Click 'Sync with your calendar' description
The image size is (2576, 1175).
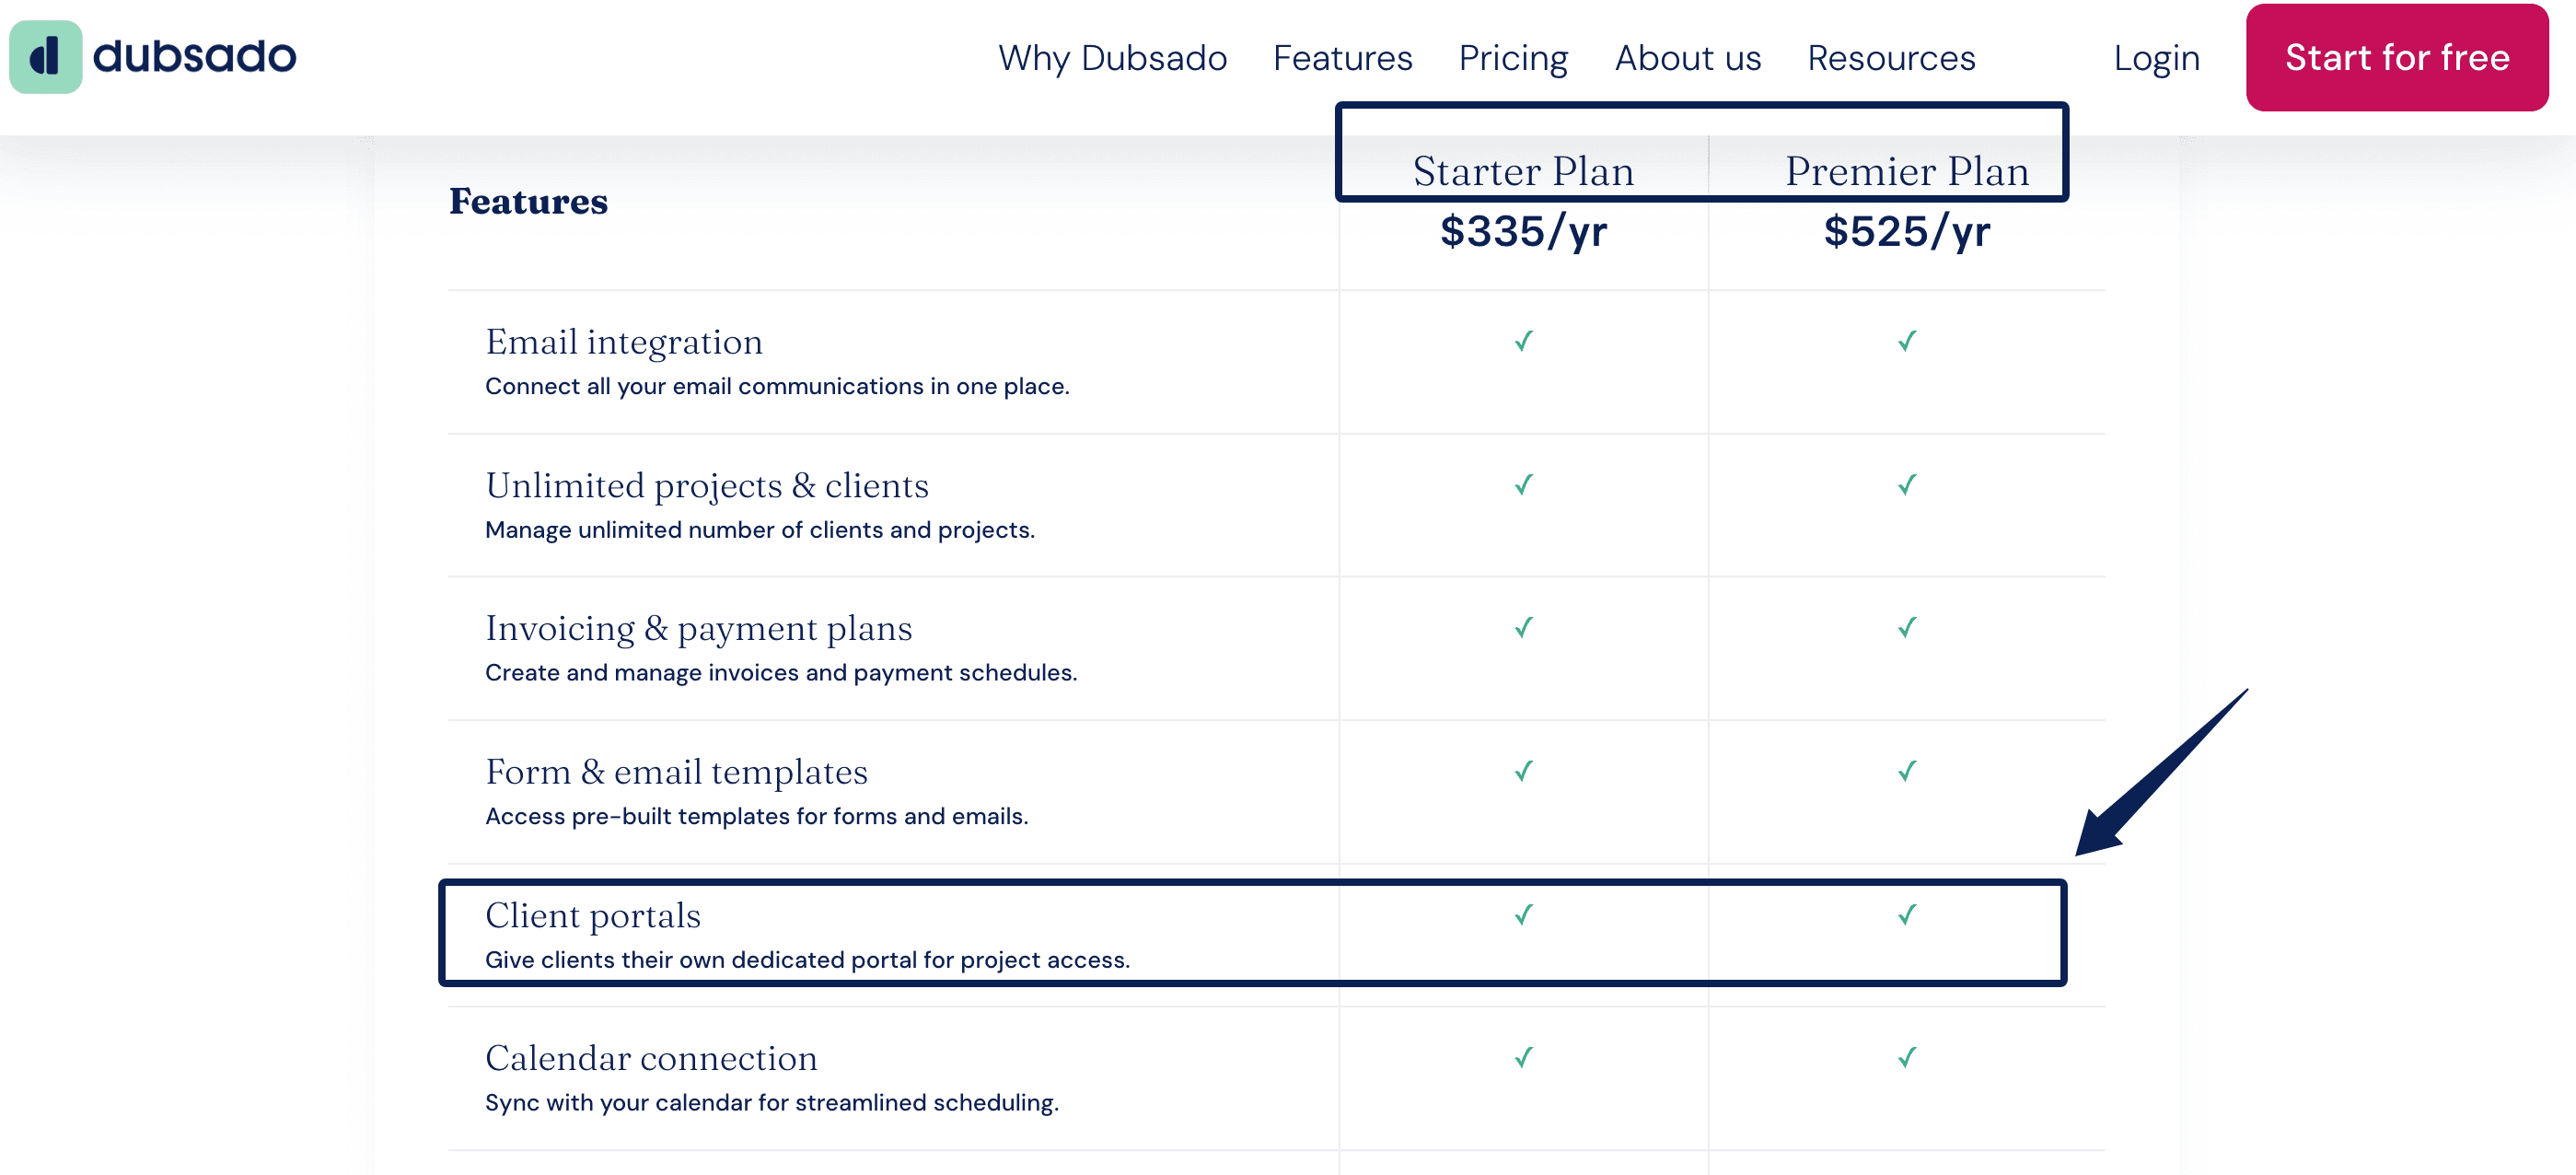[772, 1102]
